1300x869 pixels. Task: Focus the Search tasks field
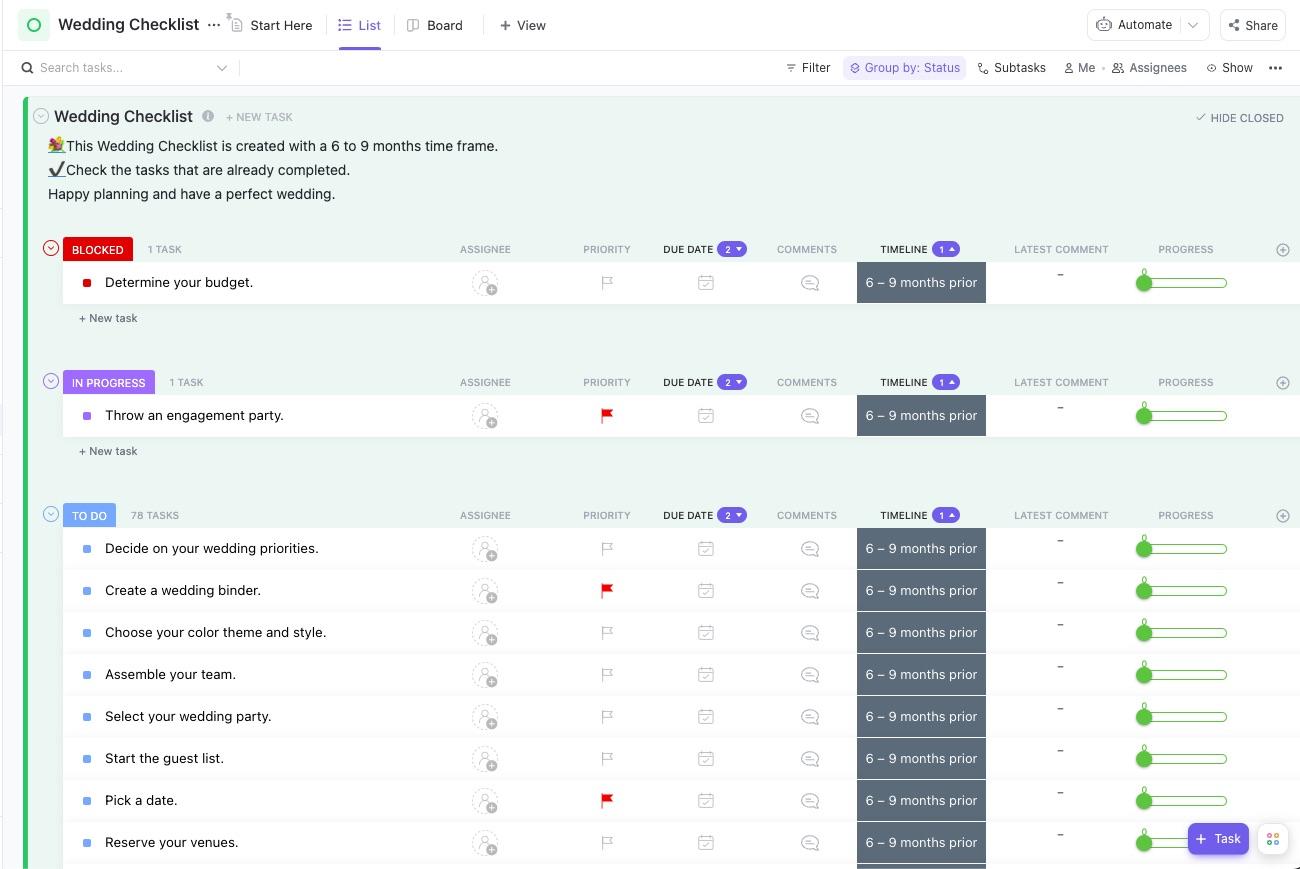tap(125, 68)
